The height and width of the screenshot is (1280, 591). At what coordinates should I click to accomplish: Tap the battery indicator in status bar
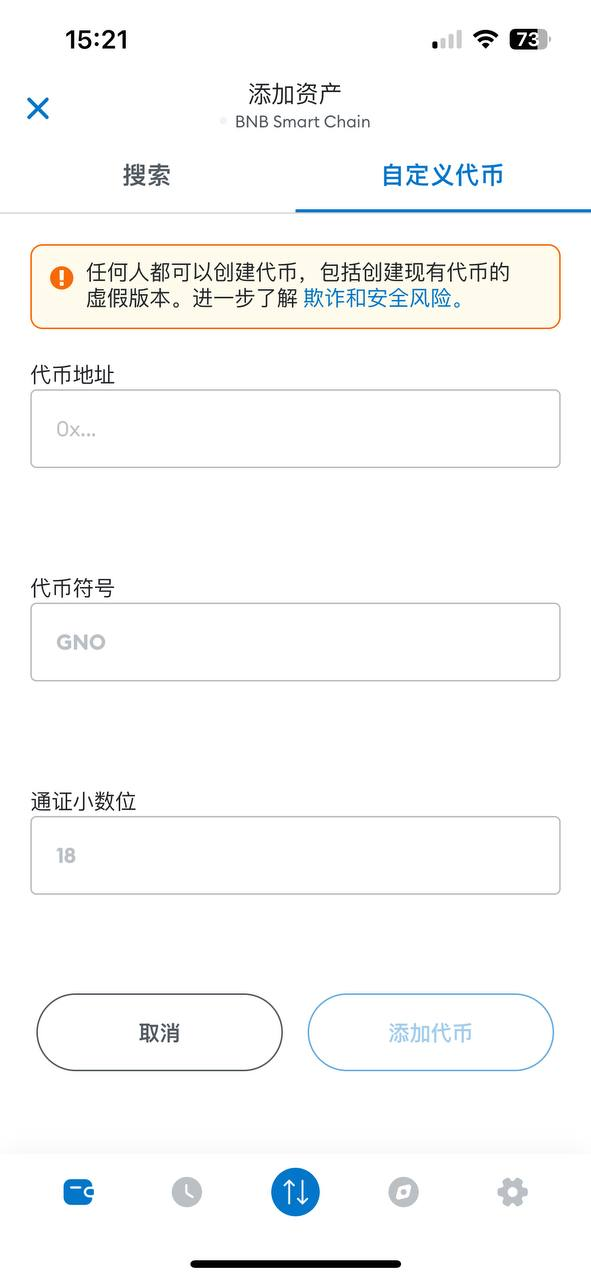click(x=529, y=39)
